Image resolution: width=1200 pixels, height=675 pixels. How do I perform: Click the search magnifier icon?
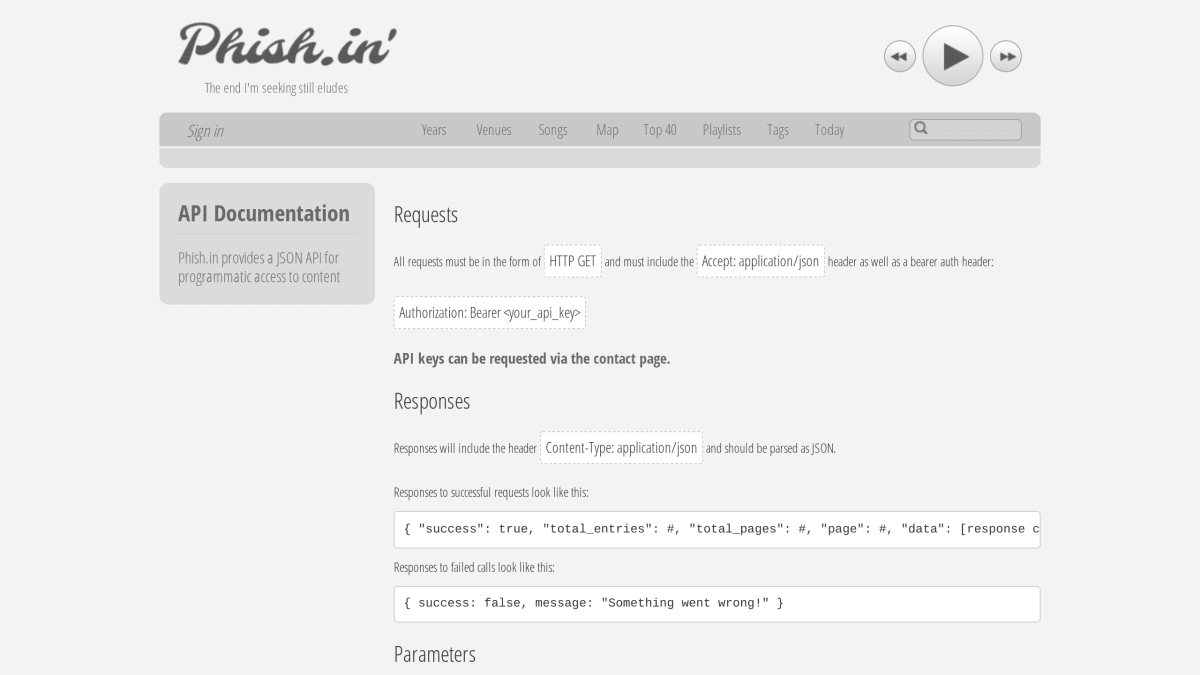[x=921, y=128]
